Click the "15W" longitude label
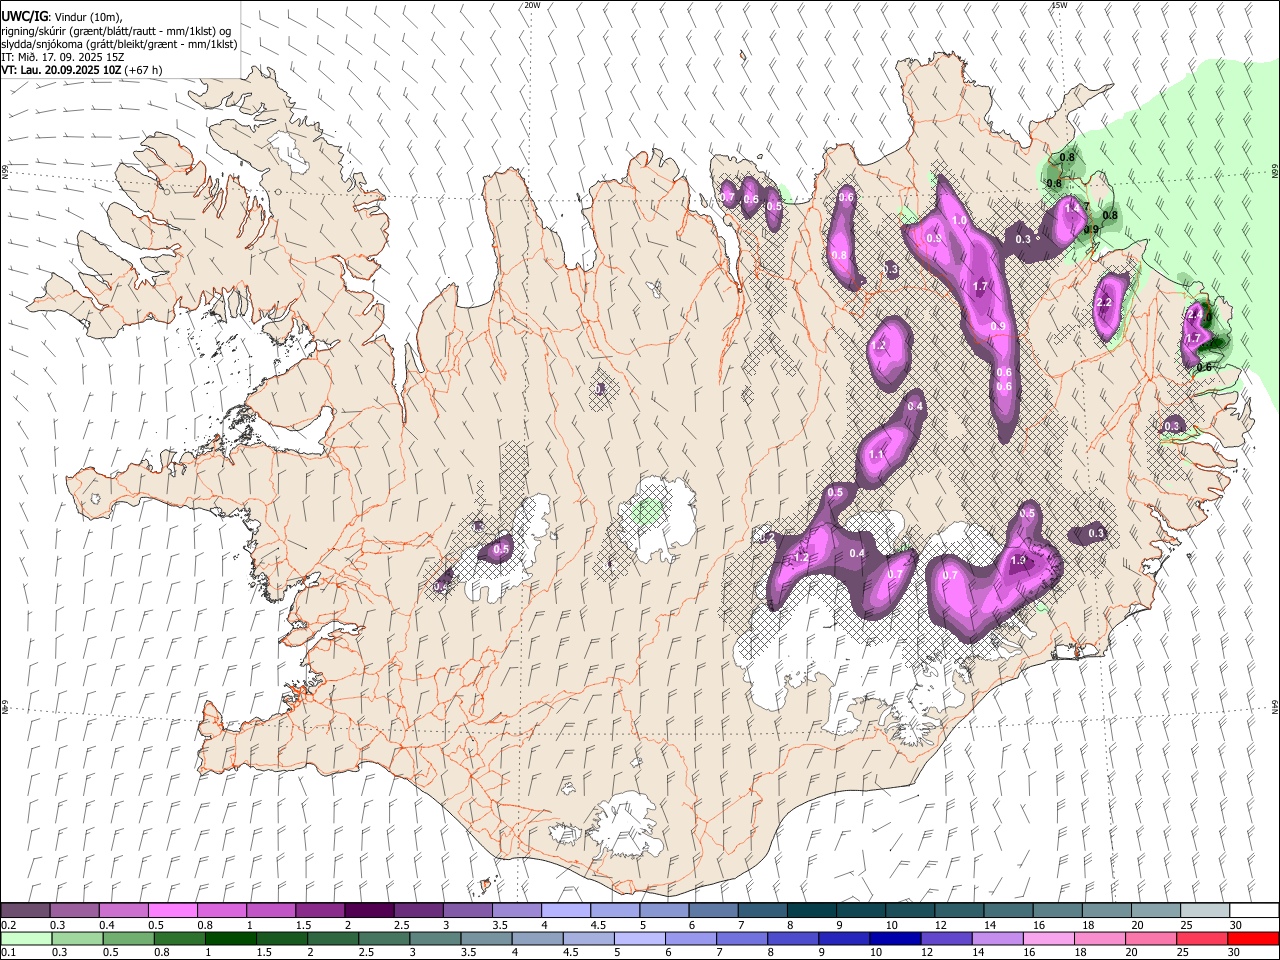The width and height of the screenshot is (1280, 960). point(1060,5)
